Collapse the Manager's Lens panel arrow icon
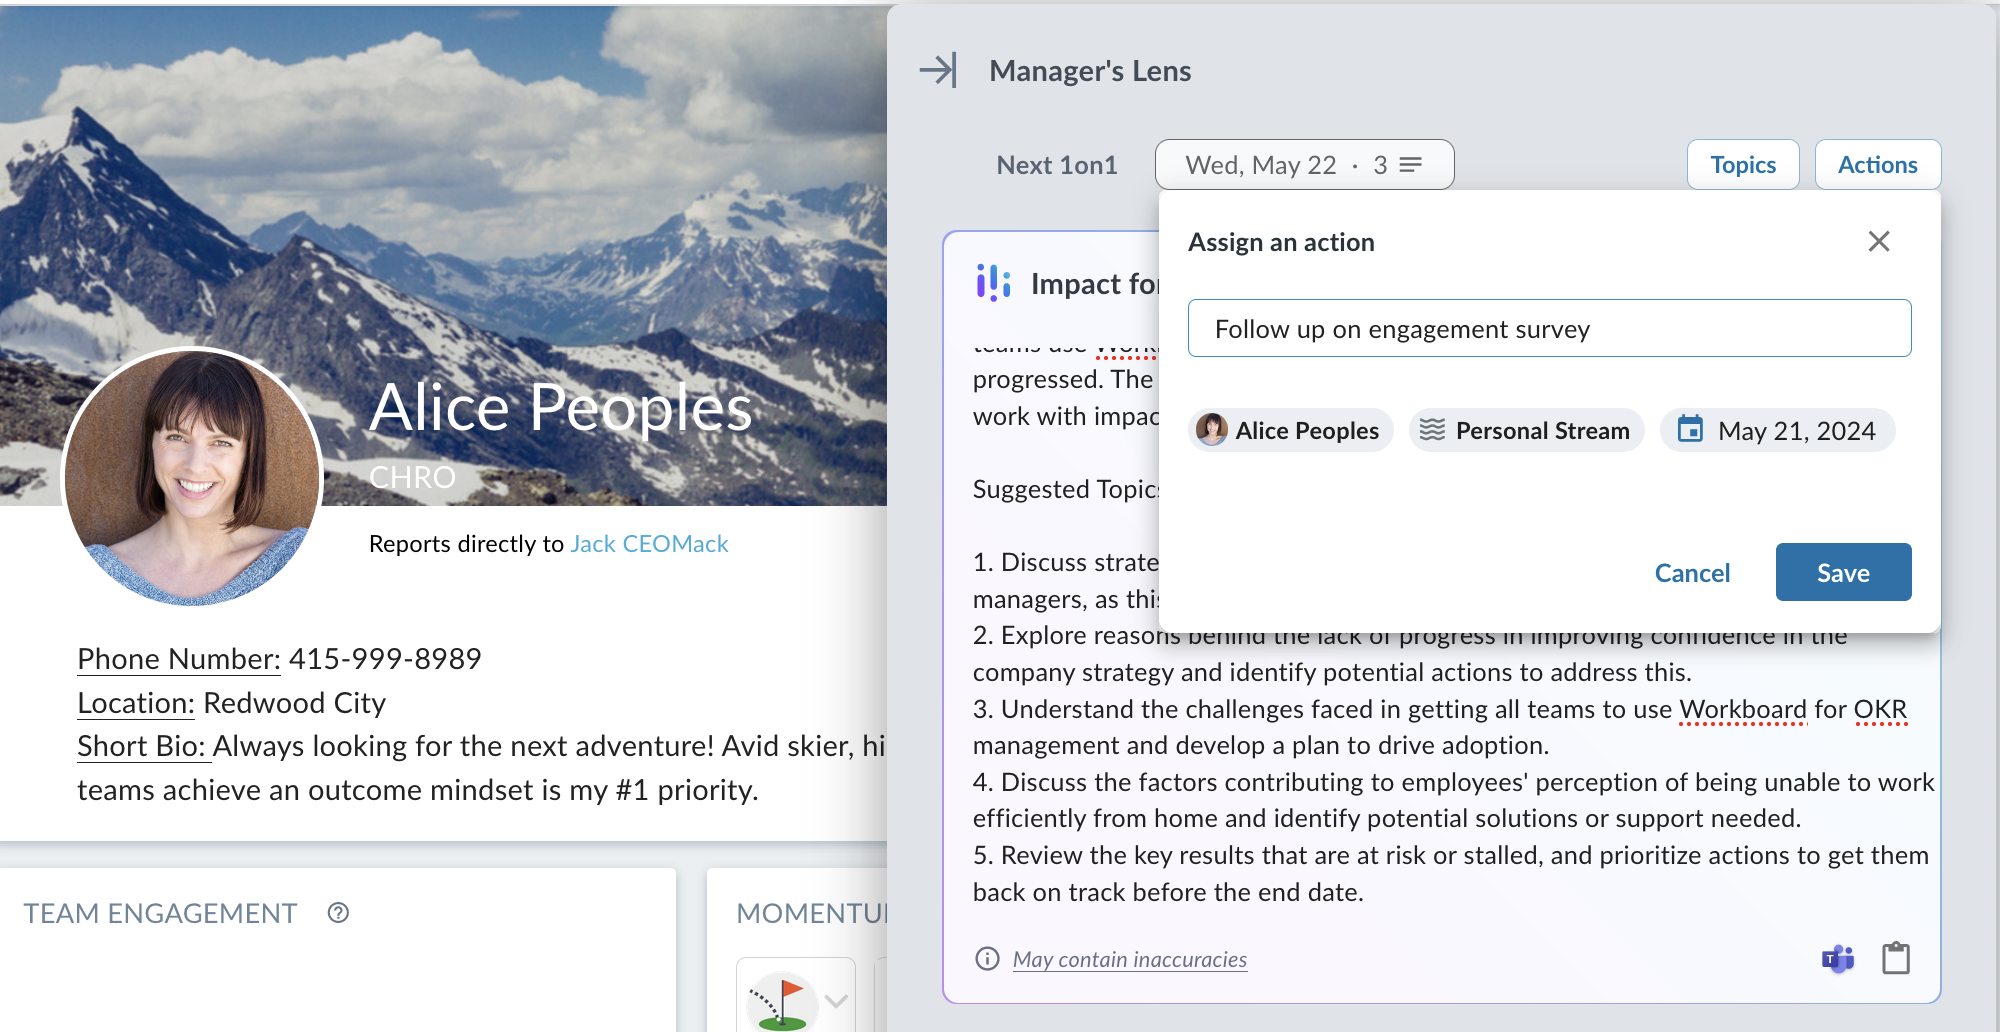This screenshot has width=2000, height=1032. click(x=938, y=70)
